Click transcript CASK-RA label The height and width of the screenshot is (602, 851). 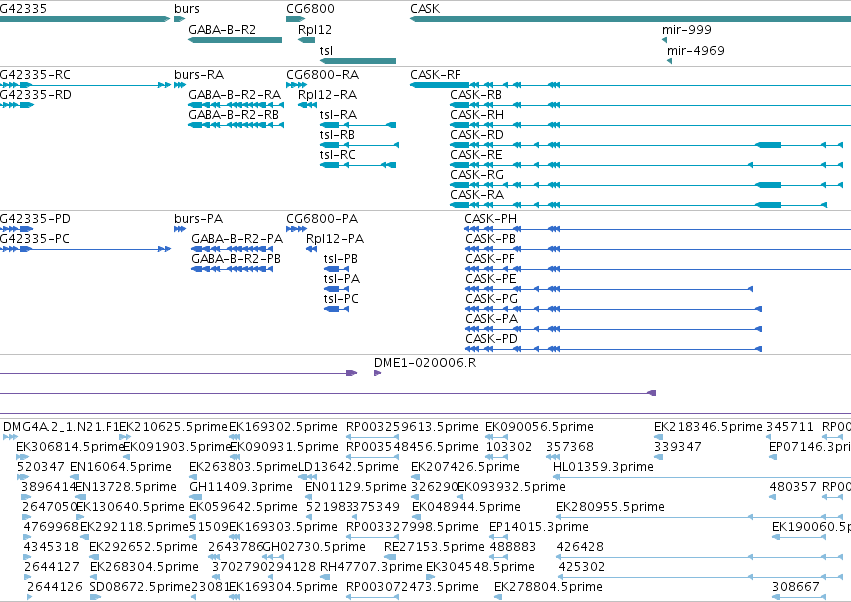477,195
